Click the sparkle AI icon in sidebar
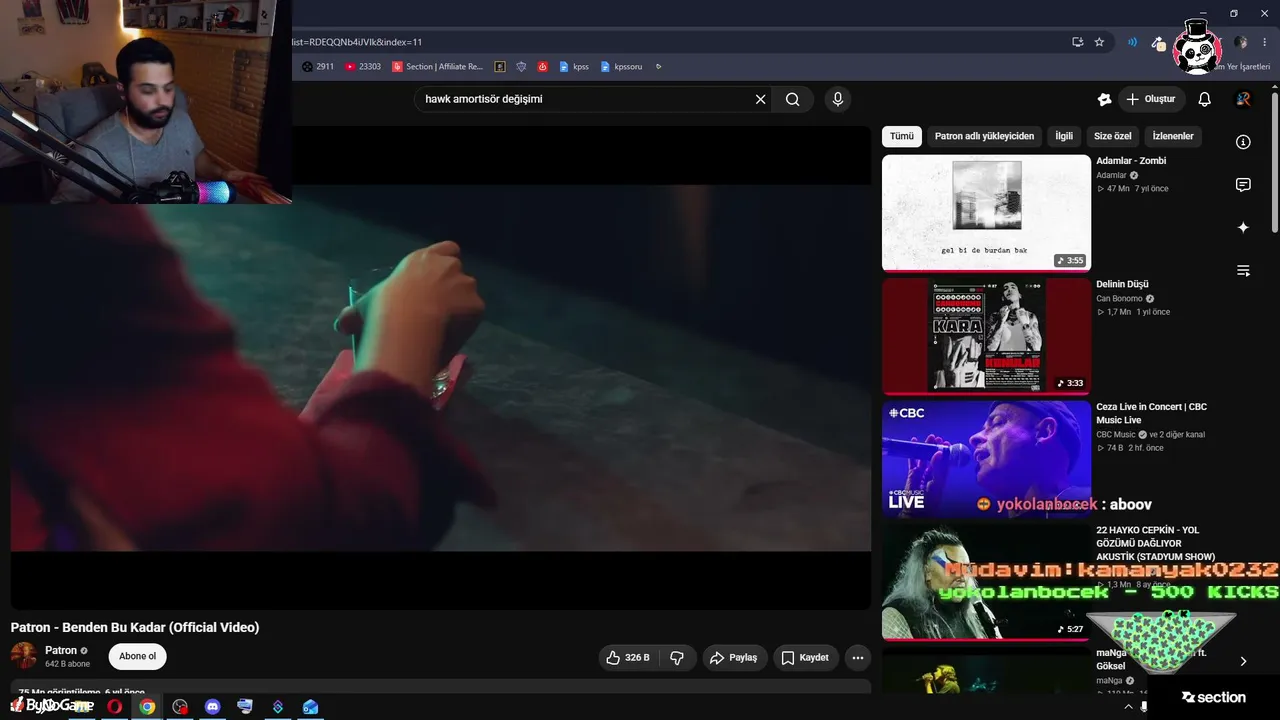Image resolution: width=1280 pixels, height=720 pixels. [x=1243, y=227]
